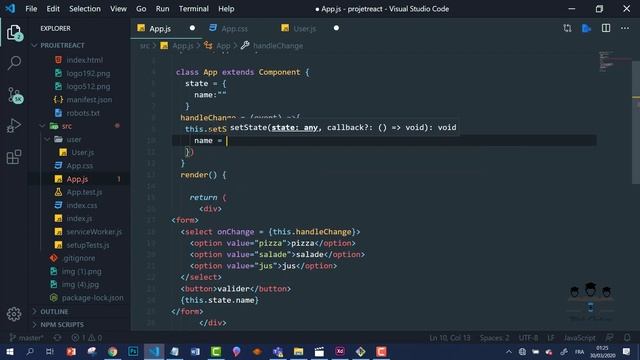The image size is (640, 360).
Task: Click the VS Code logo icon
Action: tap(10, 9)
